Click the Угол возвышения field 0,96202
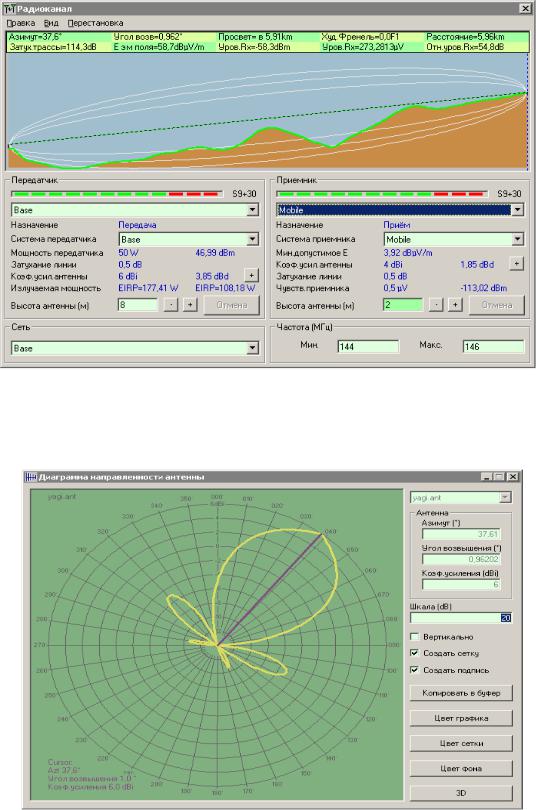The image size is (536, 810). tap(461, 559)
